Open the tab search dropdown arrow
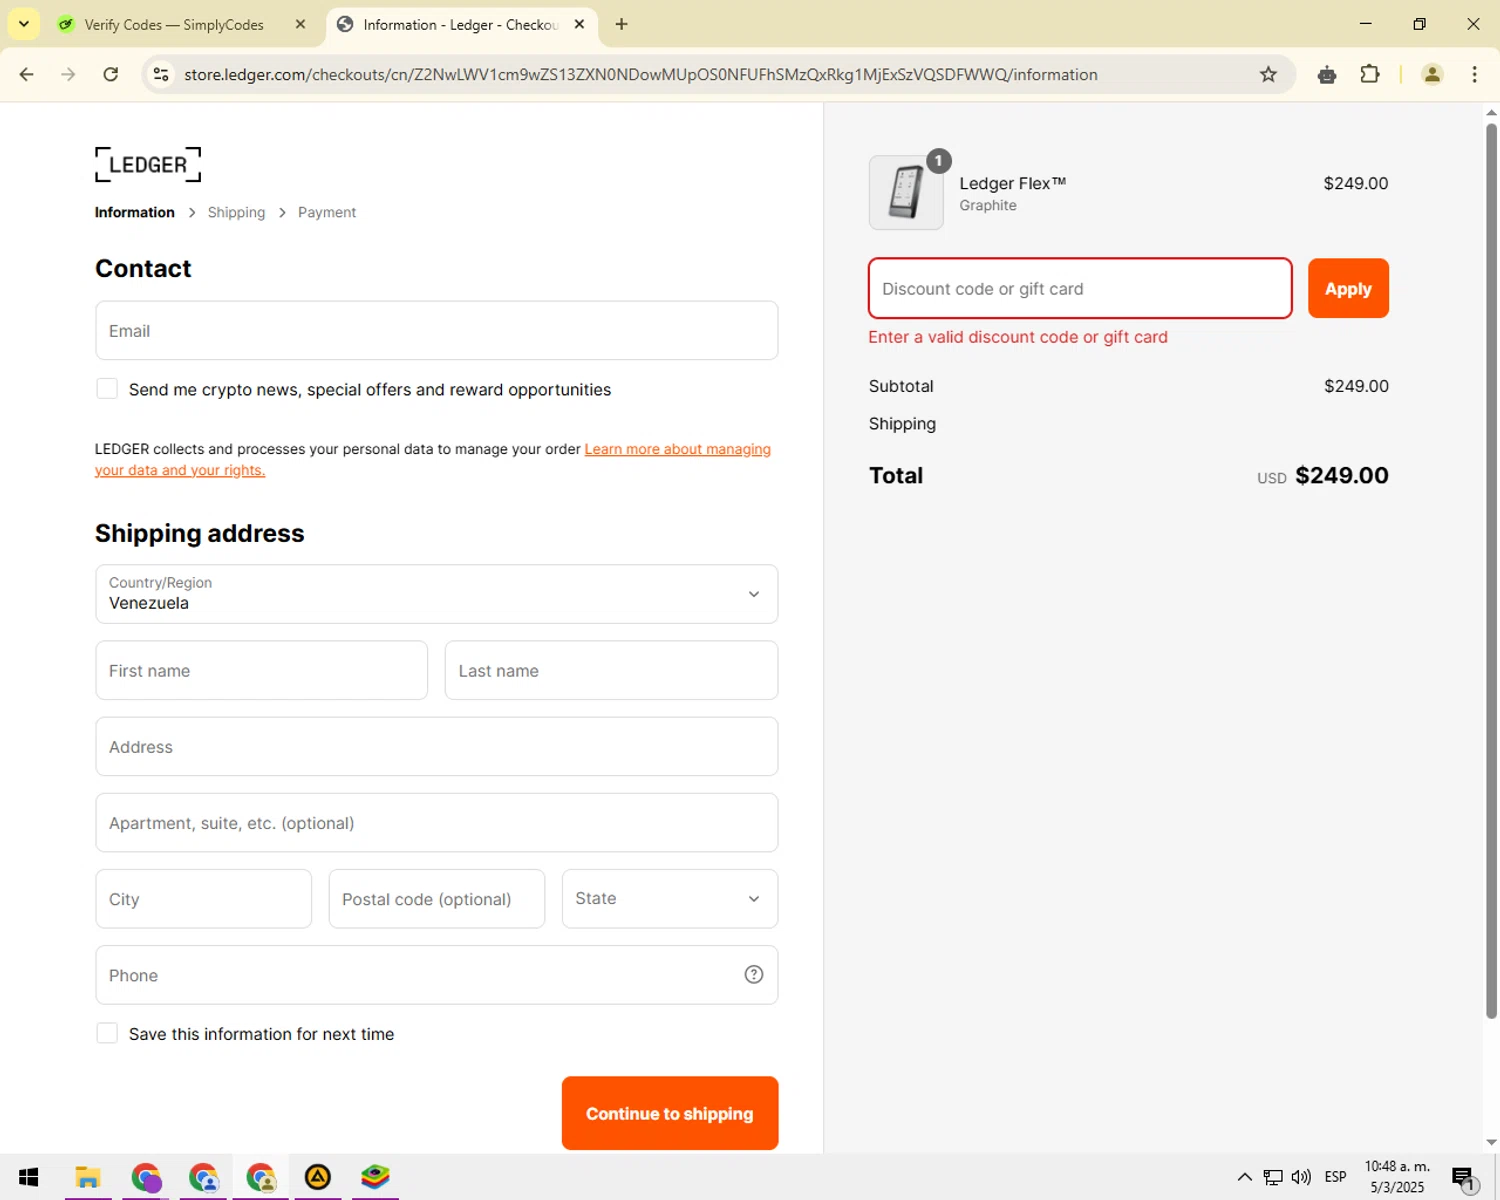Image resolution: width=1500 pixels, height=1200 pixels. click(x=24, y=24)
